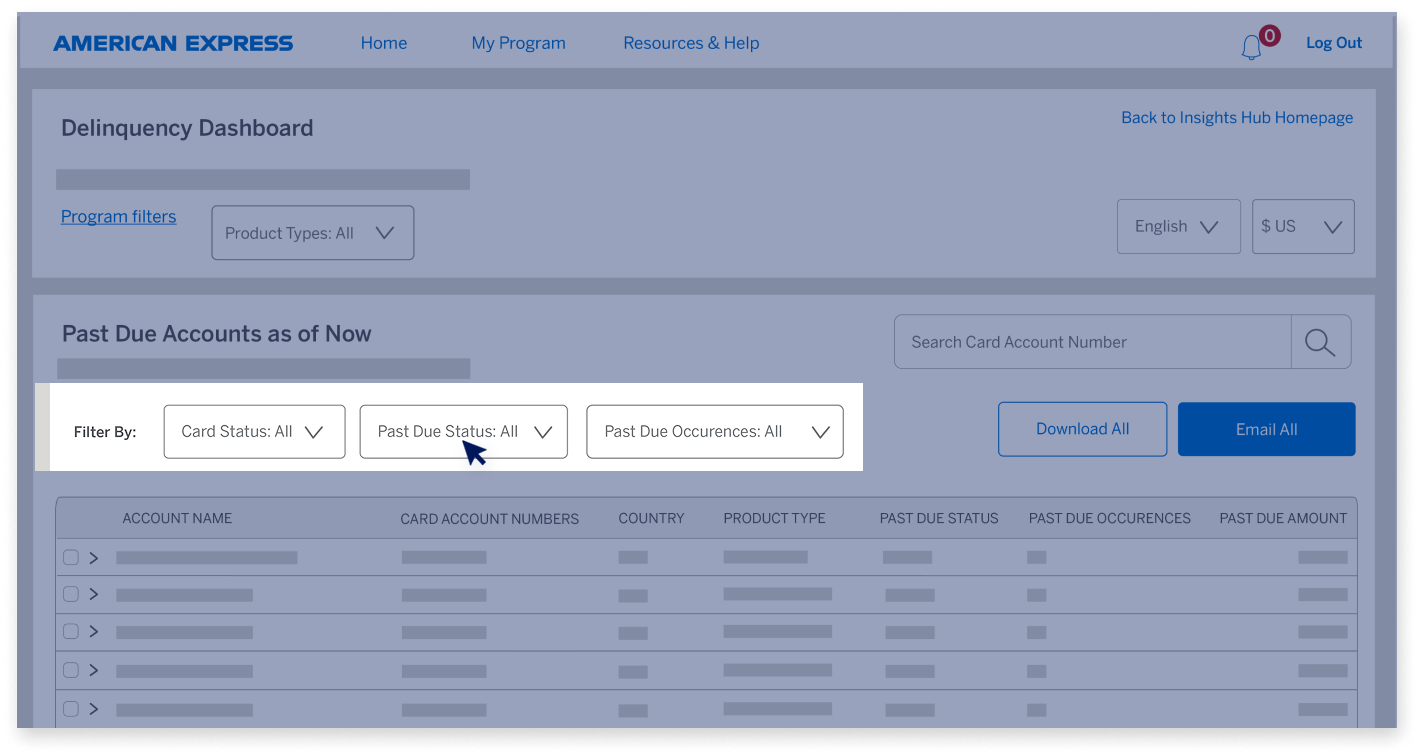Follow the Back to Insights Hub Homepage link
The image size is (1420, 756).
1236,117
